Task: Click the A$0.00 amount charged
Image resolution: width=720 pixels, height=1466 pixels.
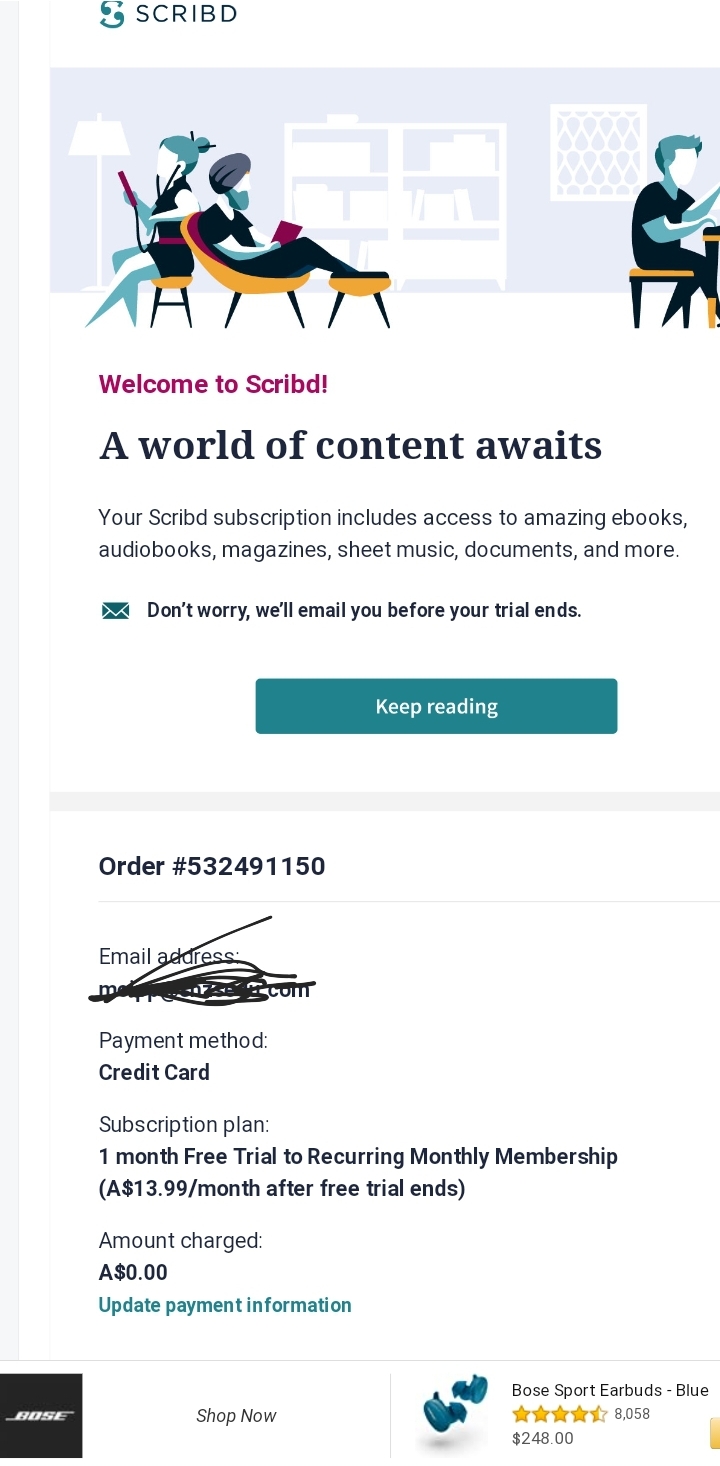Action: [133, 1272]
